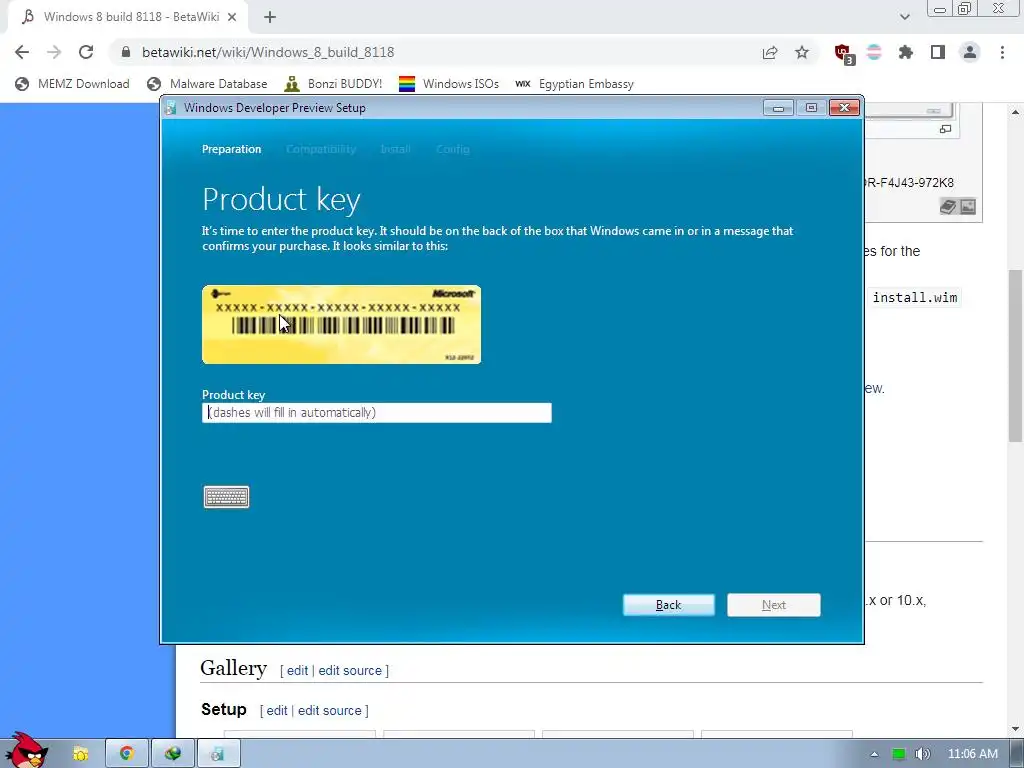The height and width of the screenshot is (768, 1024).
Task: Click the yellow product key sample card
Action: pyautogui.click(x=342, y=325)
